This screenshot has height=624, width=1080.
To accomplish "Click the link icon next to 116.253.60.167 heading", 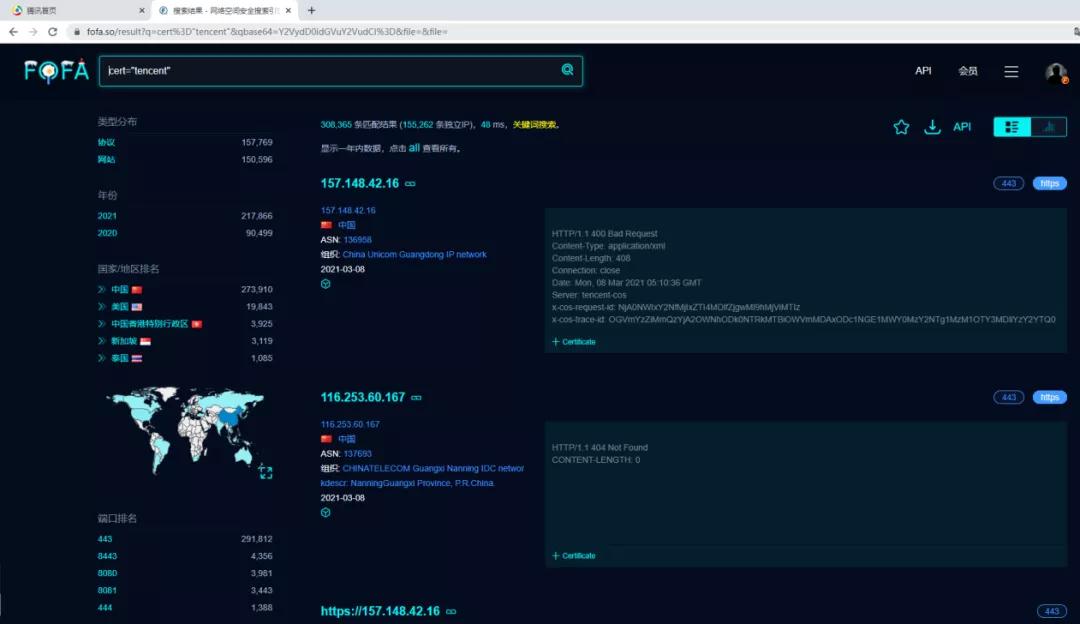I will click(417, 397).
